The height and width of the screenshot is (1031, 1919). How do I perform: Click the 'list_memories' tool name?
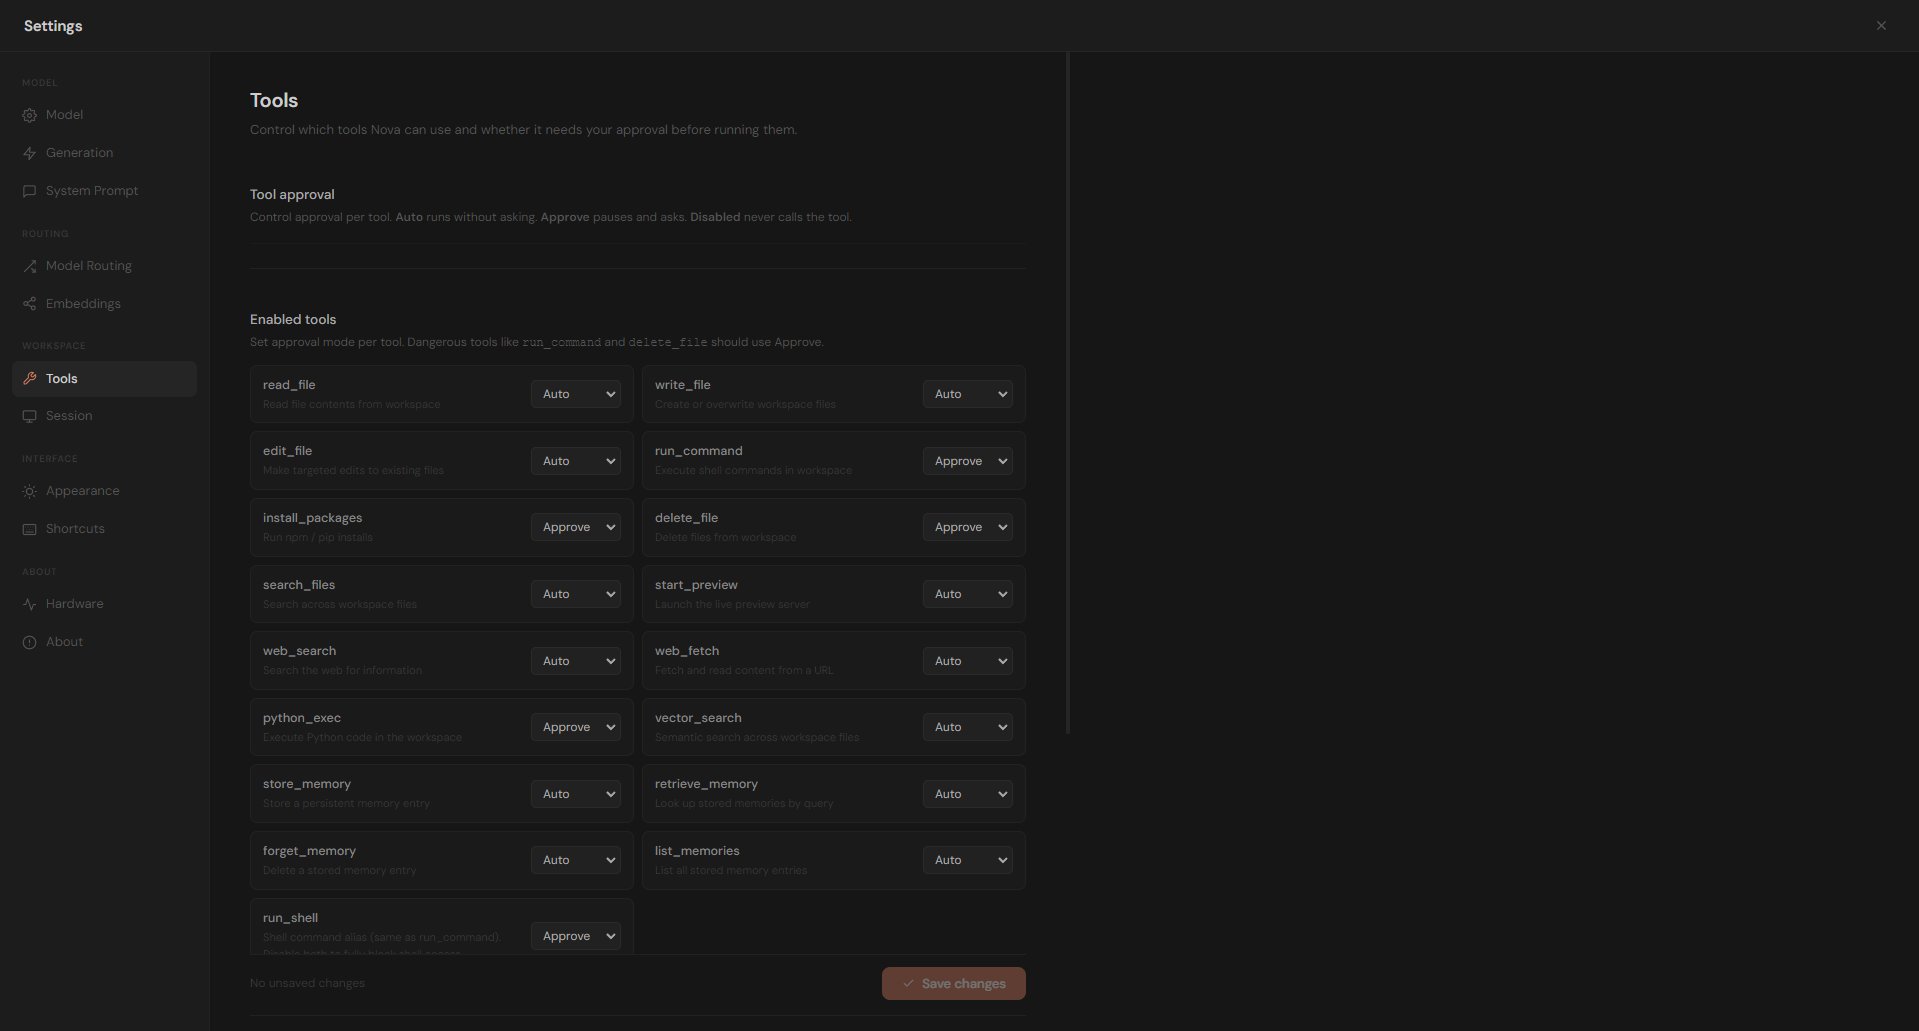697,851
